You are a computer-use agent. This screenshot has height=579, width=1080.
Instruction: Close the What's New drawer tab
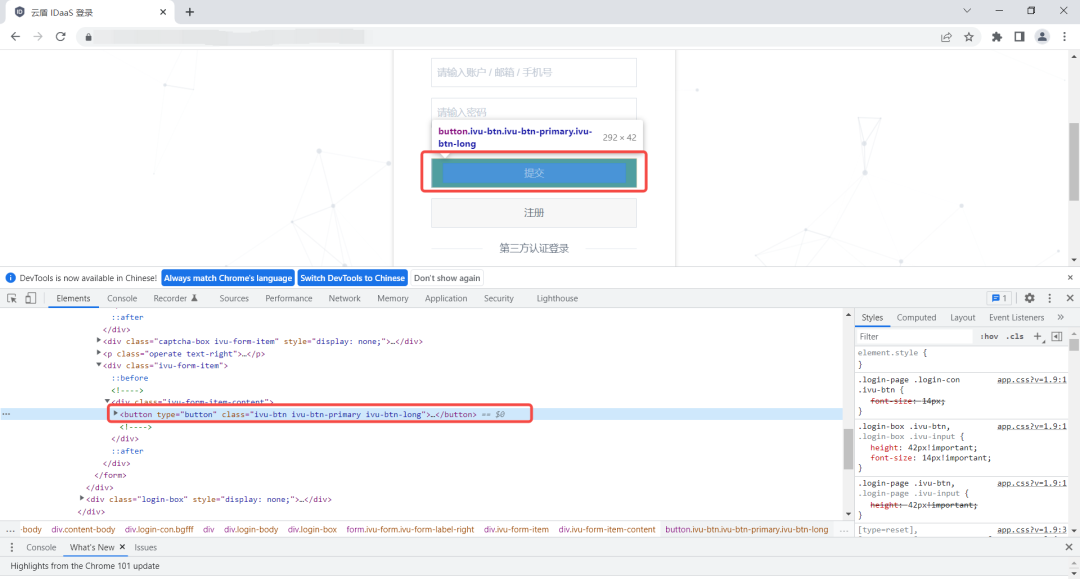click(122, 547)
